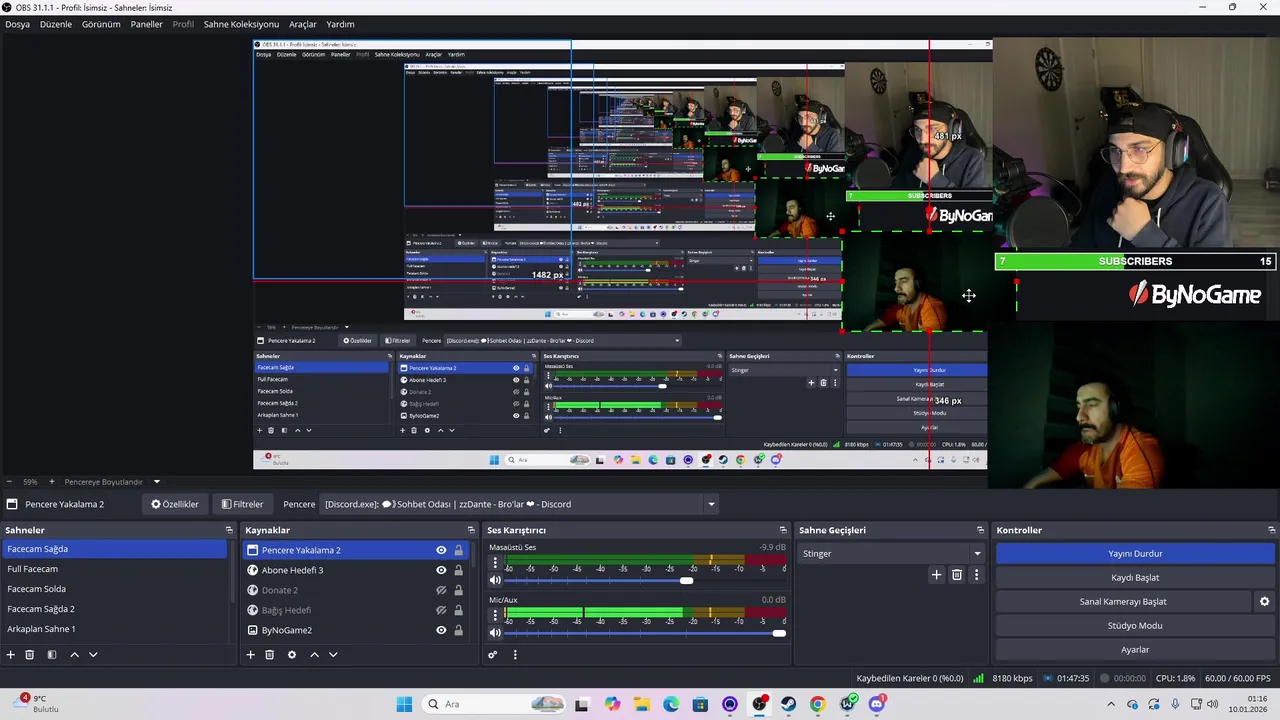
Task: Click the Windows Start button
Action: [x=404, y=704]
